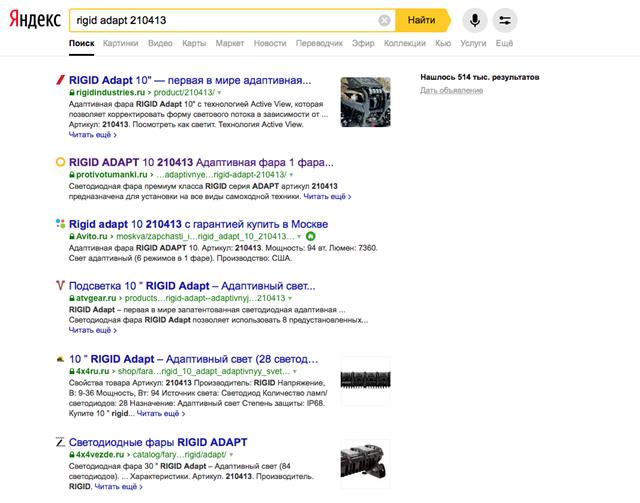
Task: Click the search field with 'rigid adapt 210413'
Action: (x=220, y=20)
